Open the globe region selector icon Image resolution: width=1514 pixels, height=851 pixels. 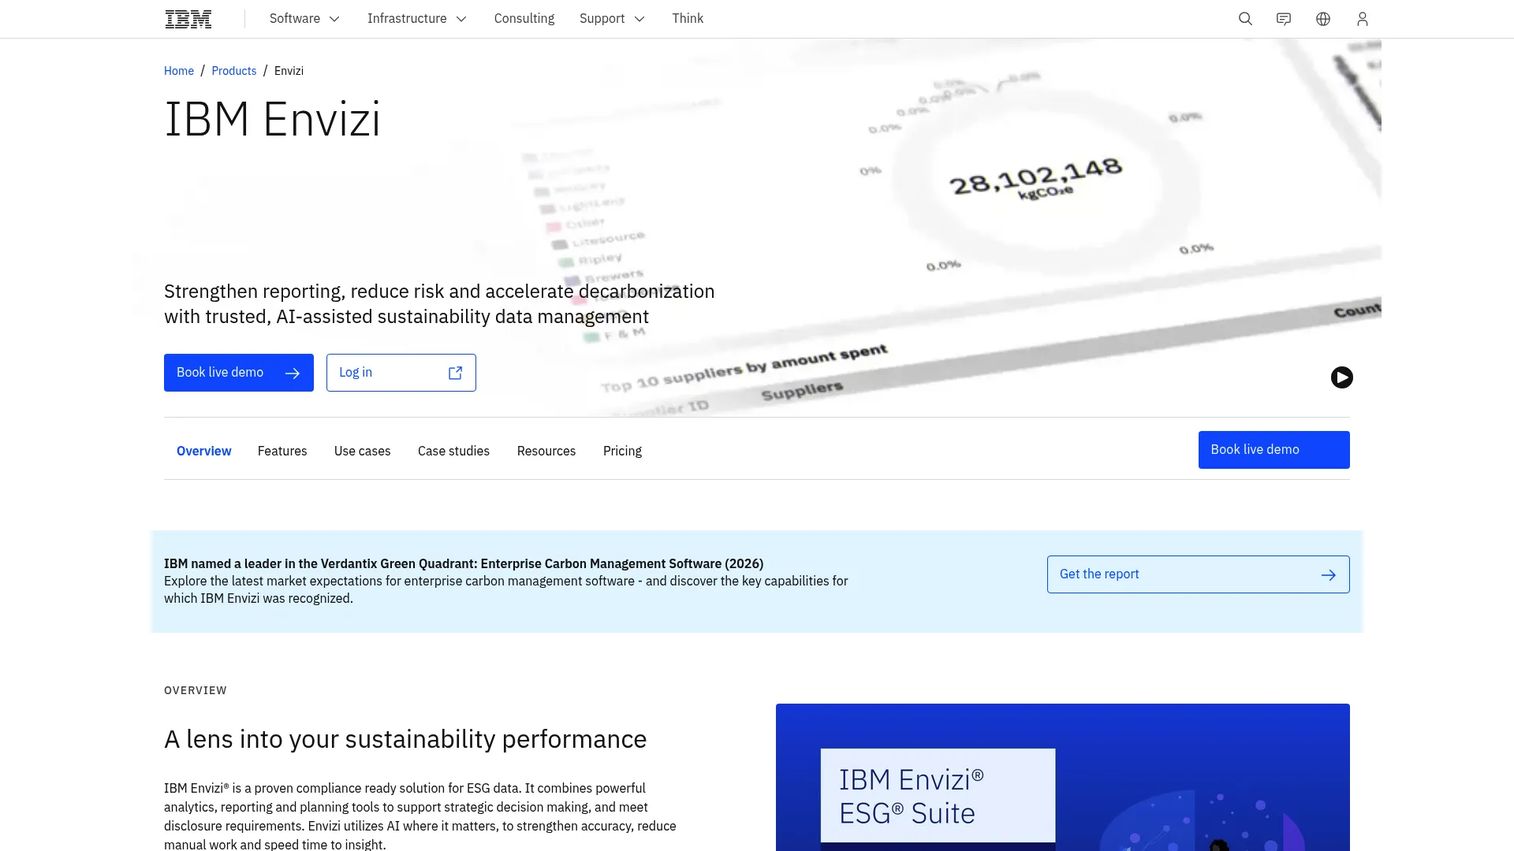pos(1323,19)
